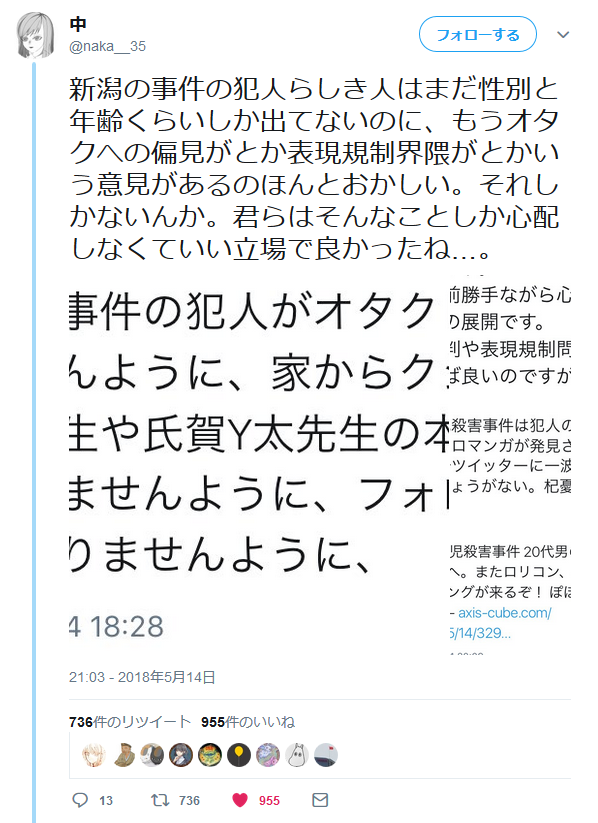Open the last liker avatar with flag
The image size is (598, 823).
point(326,756)
